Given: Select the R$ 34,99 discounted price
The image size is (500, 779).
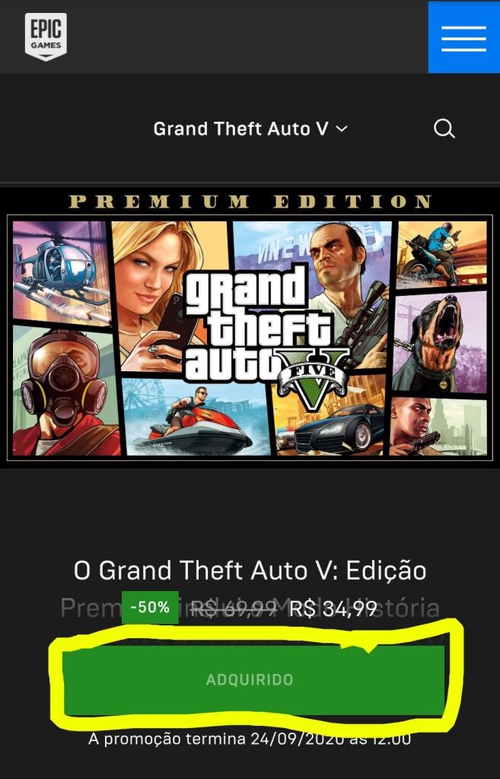Looking at the screenshot, I should [x=333, y=609].
